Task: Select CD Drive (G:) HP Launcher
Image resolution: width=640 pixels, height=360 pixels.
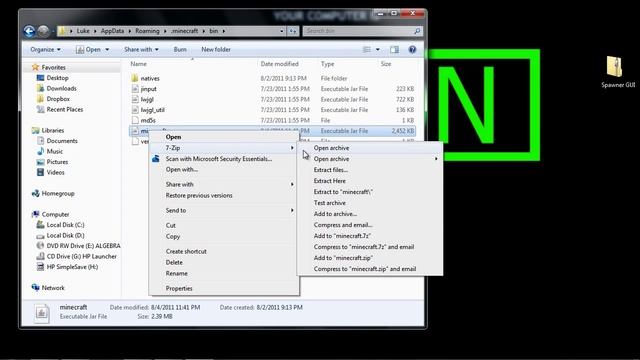Action: tap(82, 256)
